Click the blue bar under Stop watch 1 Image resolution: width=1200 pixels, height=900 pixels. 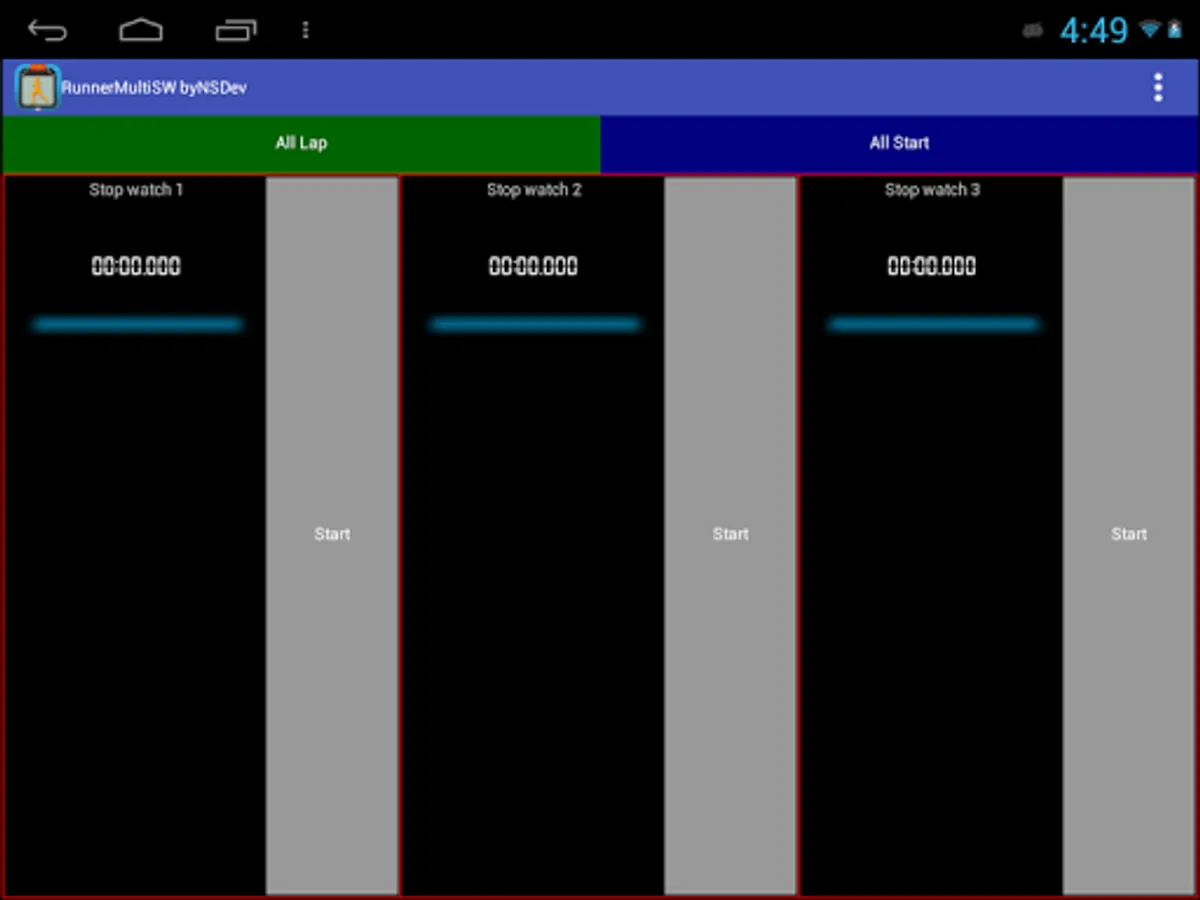(137, 324)
